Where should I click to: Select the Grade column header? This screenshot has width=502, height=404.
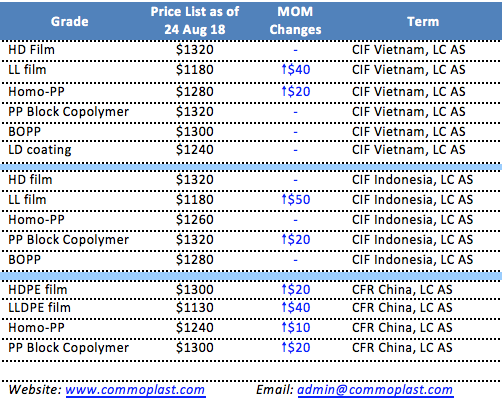(70, 21)
